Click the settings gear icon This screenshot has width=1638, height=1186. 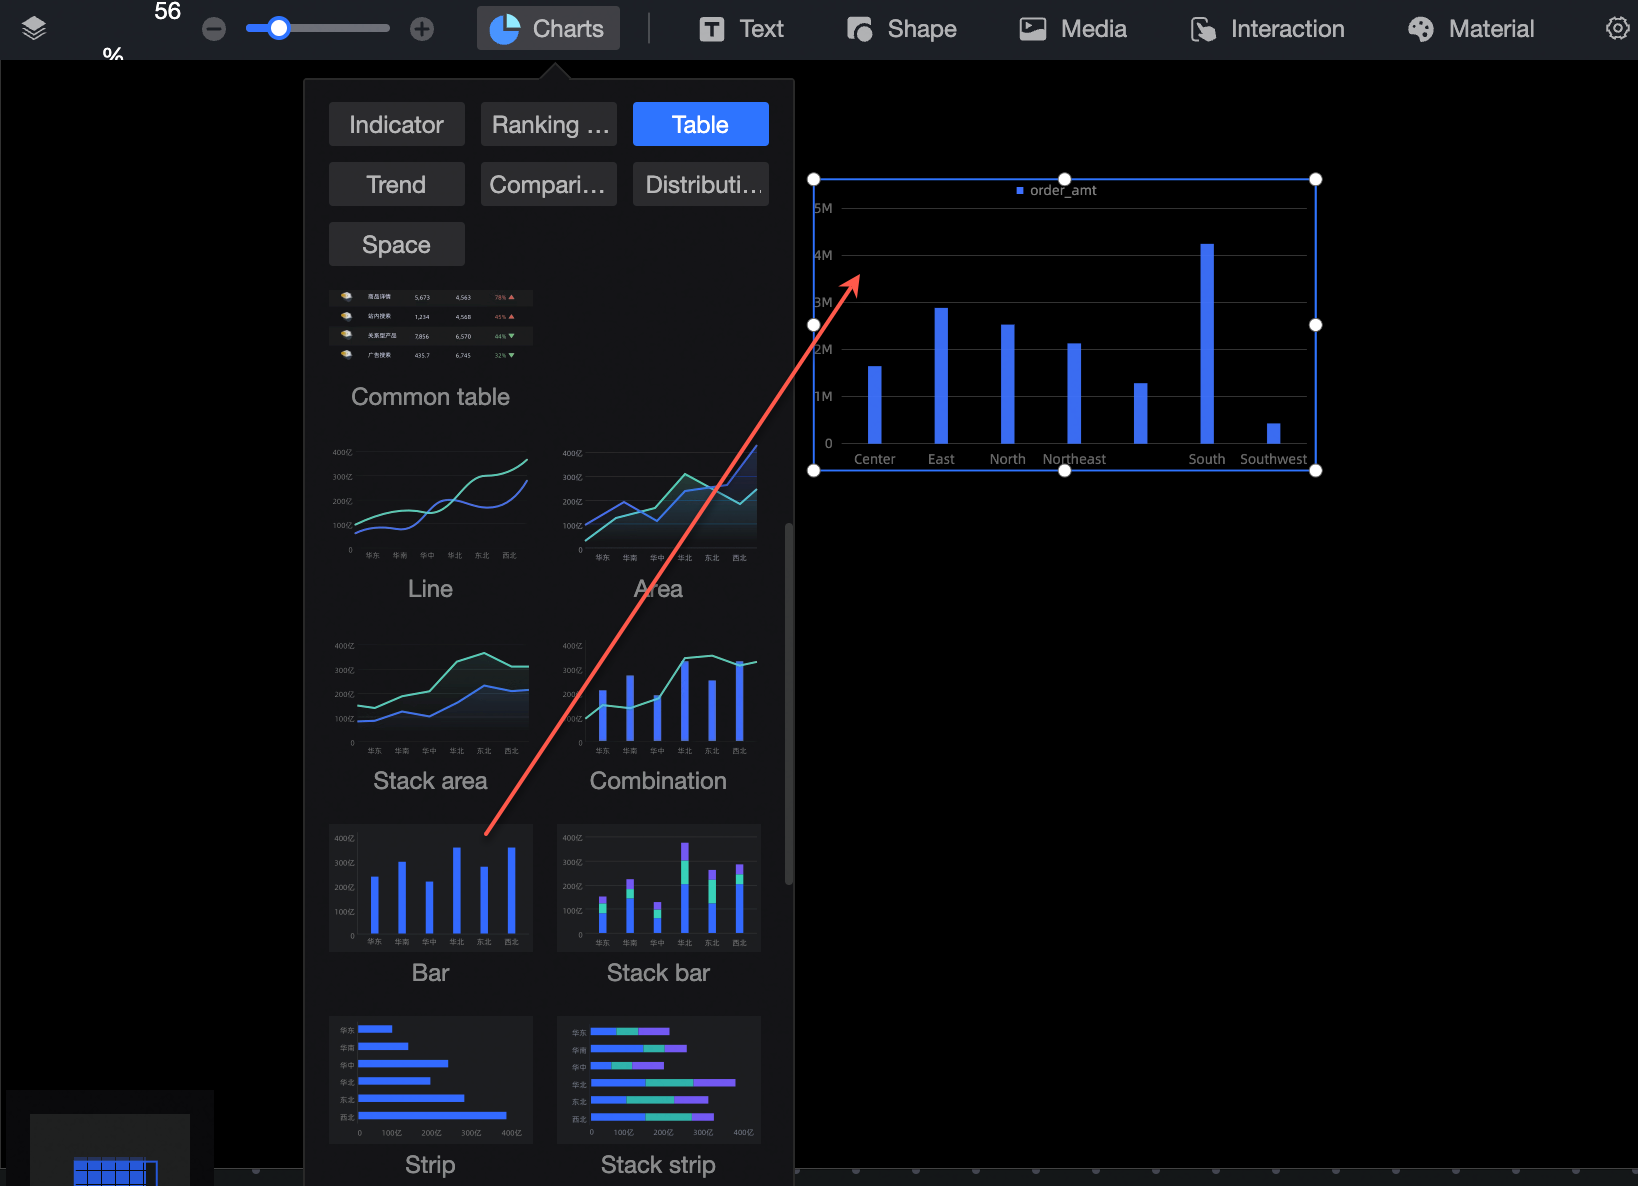(x=1617, y=28)
